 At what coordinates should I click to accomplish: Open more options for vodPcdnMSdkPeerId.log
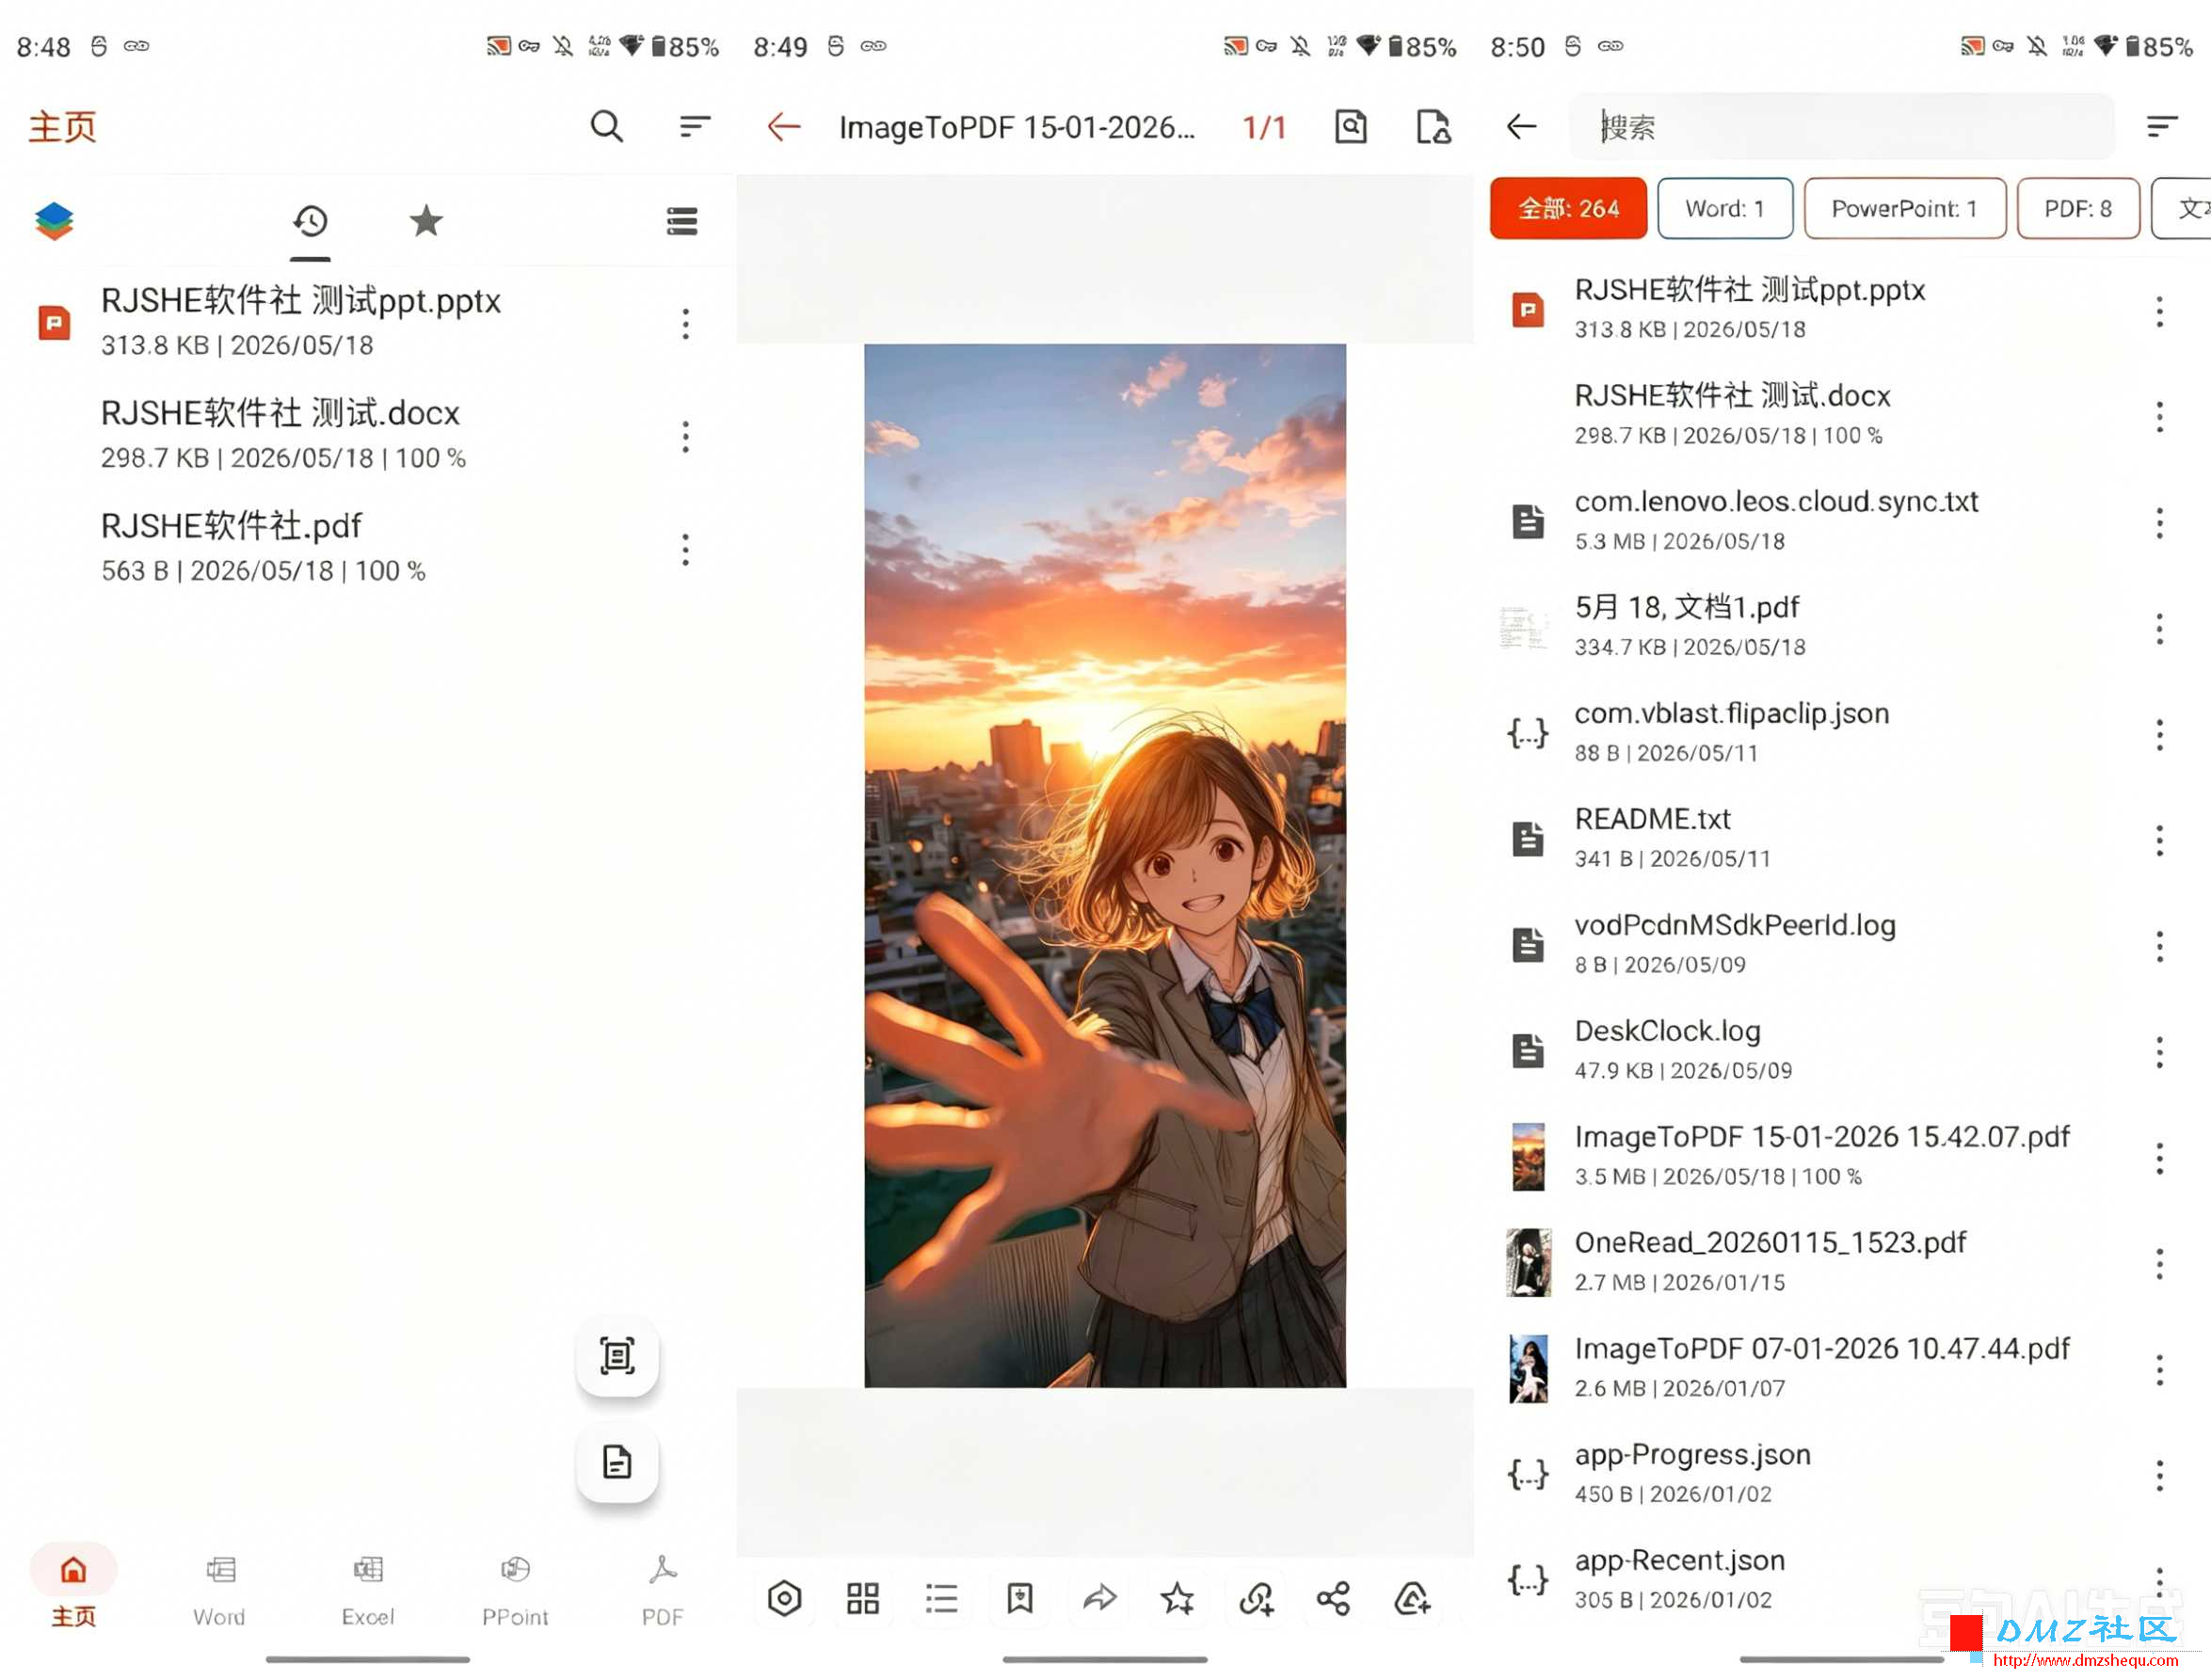click(2160, 947)
